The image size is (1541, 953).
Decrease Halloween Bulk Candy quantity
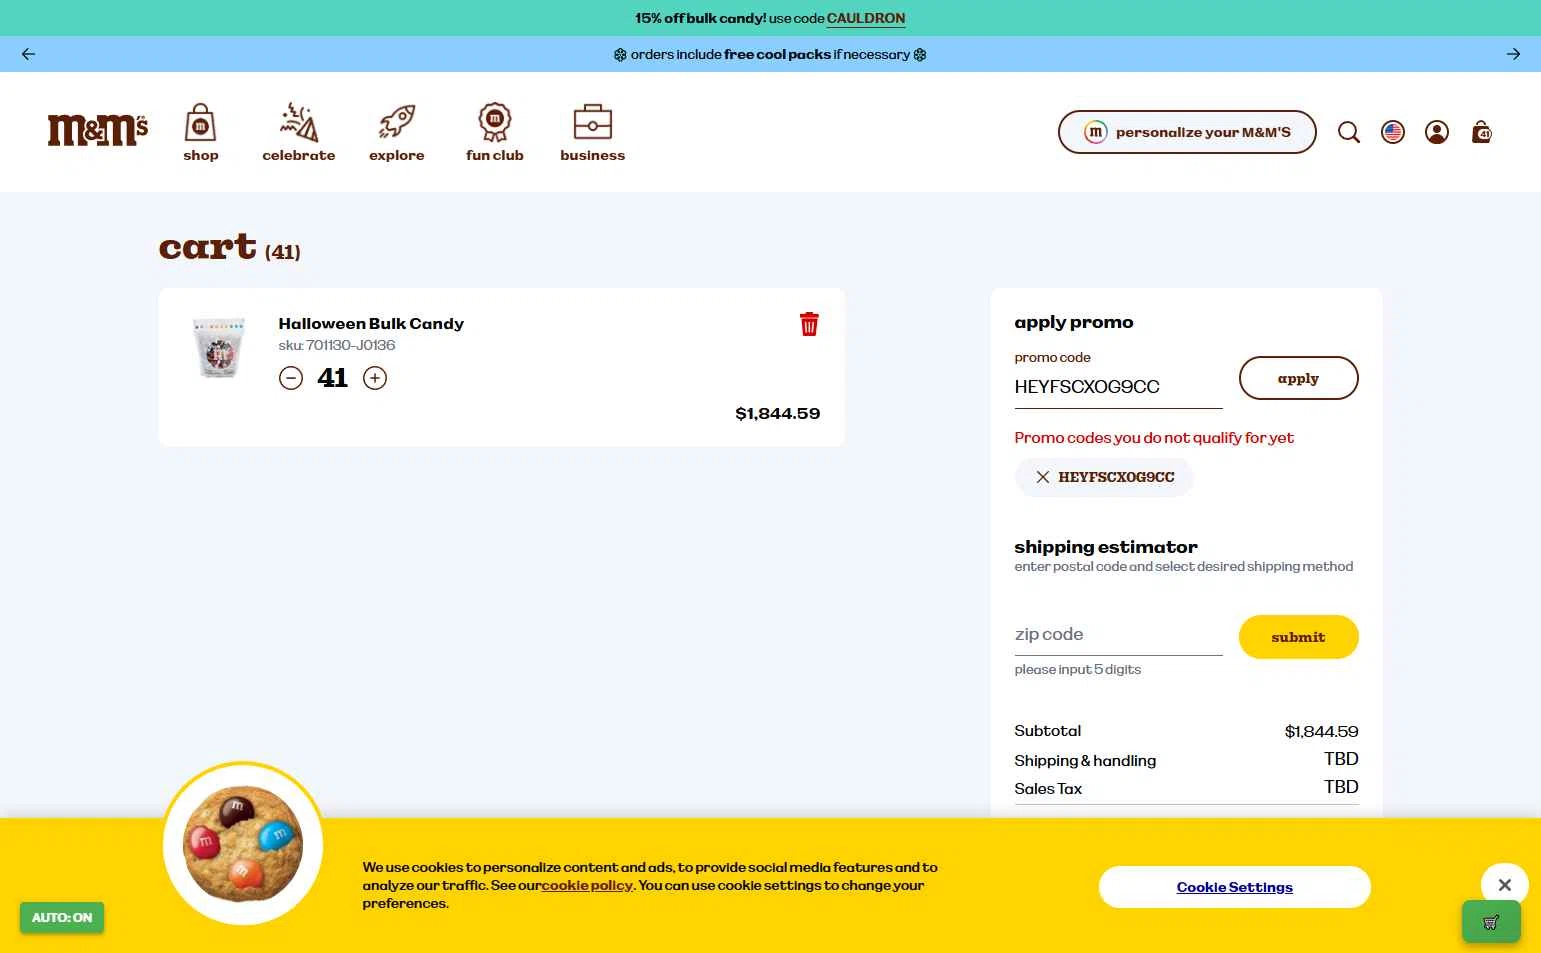(x=291, y=378)
